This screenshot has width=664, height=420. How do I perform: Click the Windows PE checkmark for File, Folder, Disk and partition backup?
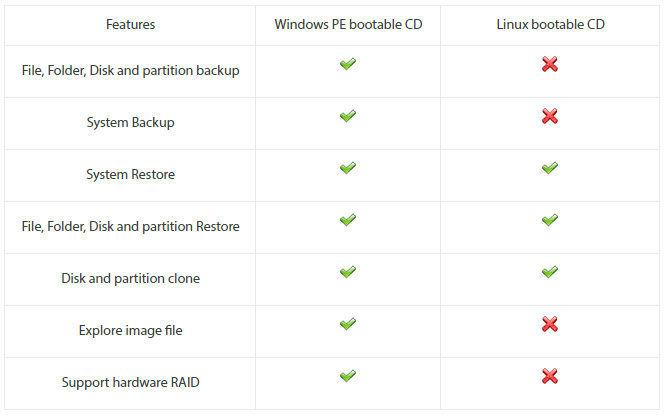(348, 64)
